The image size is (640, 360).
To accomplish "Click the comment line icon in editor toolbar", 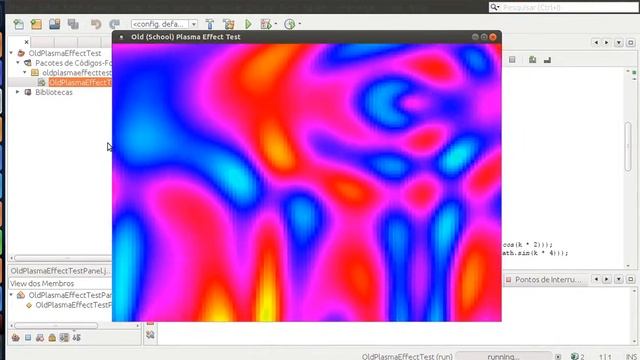I will (x=532, y=60).
